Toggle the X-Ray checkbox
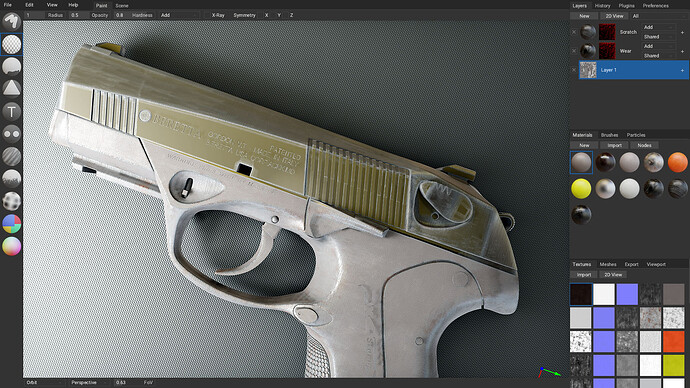 pyautogui.click(x=214, y=15)
